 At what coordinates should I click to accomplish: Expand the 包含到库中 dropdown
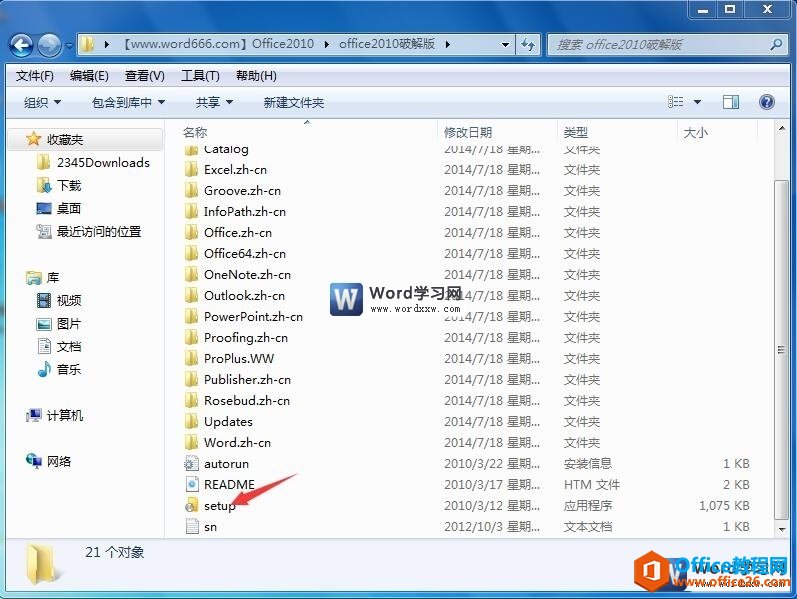(x=129, y=103)
